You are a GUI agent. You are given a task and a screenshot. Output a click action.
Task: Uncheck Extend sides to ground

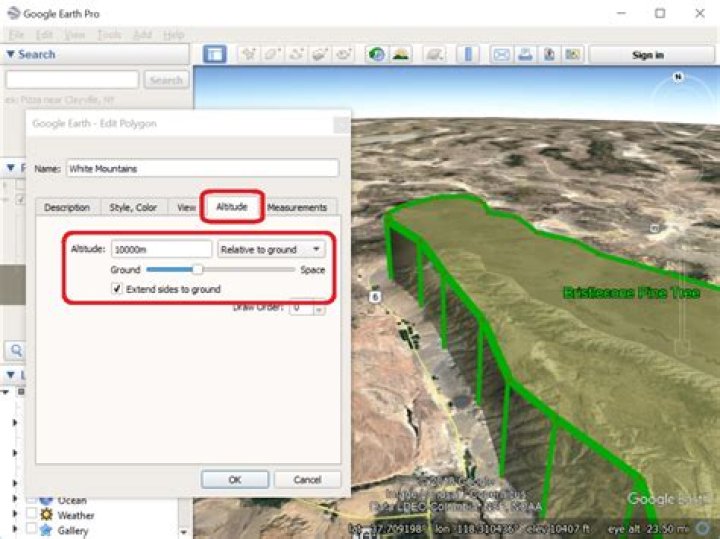[118, 289]
